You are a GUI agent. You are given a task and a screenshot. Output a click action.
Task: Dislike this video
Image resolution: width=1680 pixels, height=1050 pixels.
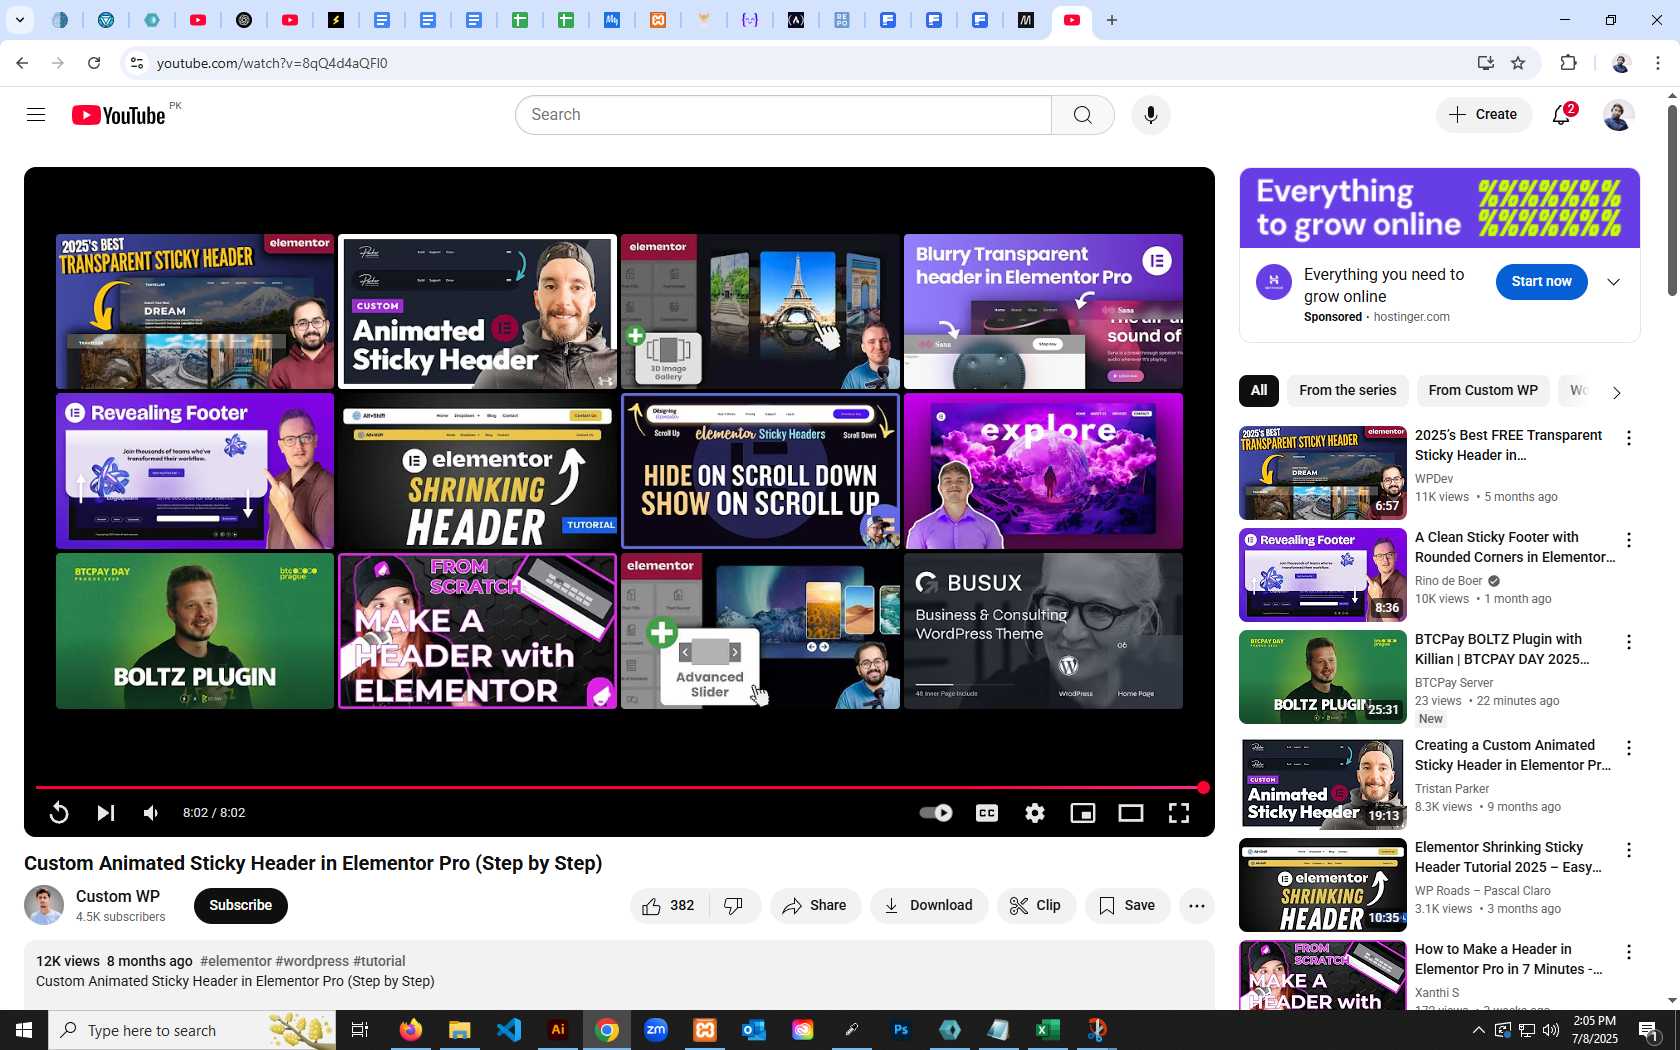[x=734, y=906]
